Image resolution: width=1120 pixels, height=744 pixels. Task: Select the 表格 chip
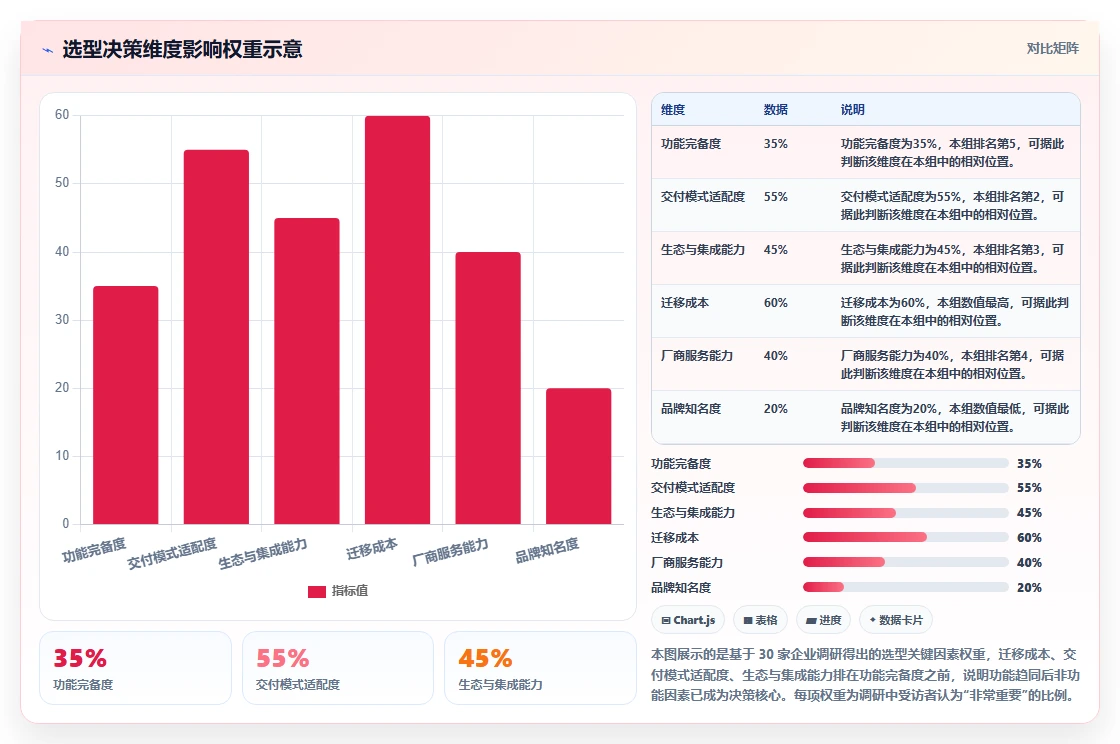pyautogui.click(x=760, y=620)
